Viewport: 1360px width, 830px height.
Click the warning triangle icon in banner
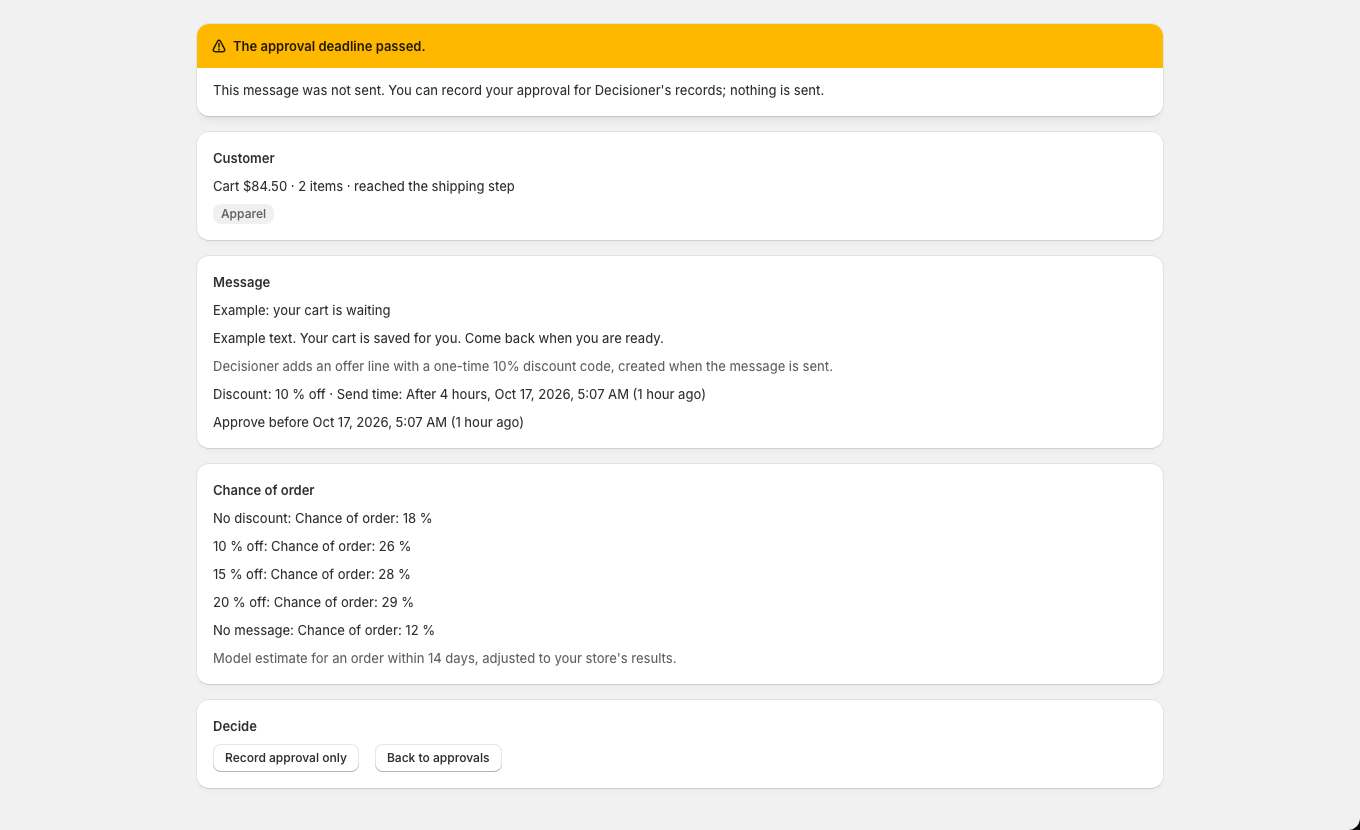[x=219, y=46]
